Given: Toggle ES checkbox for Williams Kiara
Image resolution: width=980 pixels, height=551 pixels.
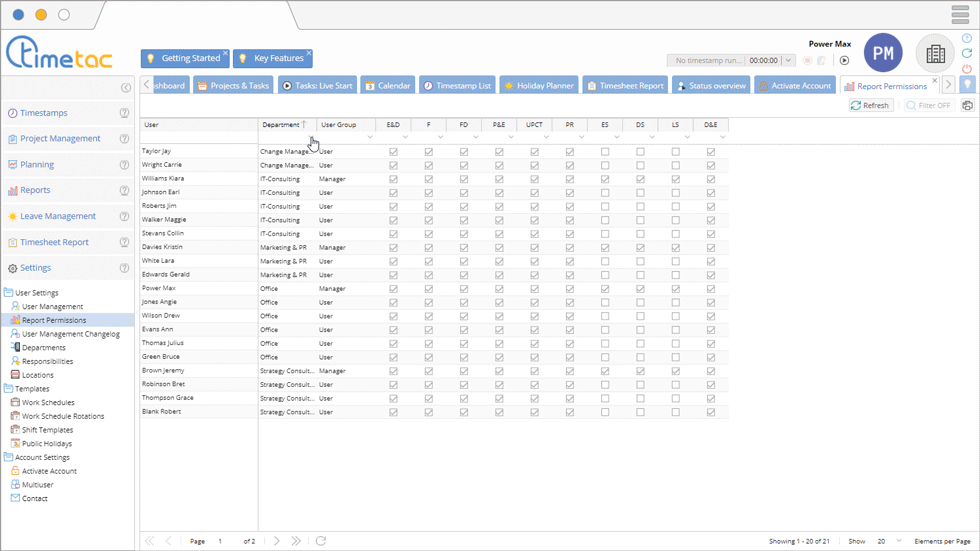Looking at the screenshot, I should click(605, 179).
